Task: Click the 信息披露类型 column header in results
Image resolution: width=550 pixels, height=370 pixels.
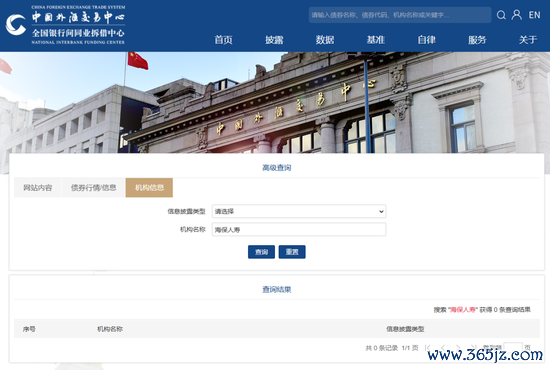Action: (x=405, y=329)
